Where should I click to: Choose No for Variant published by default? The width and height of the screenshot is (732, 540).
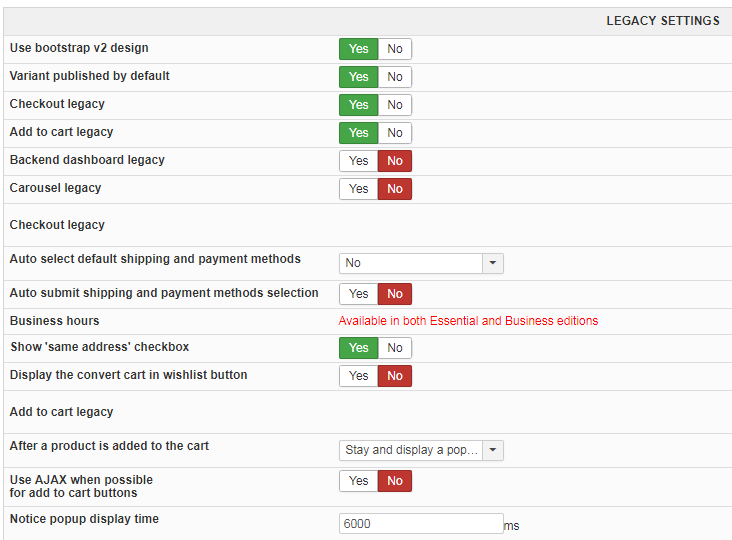tap(395, 77)
